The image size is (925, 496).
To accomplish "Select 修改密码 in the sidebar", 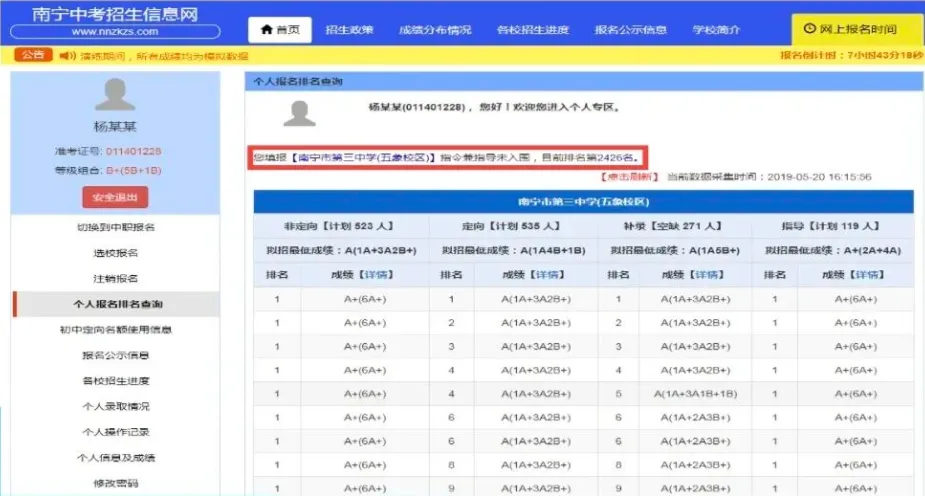I will [x=116, y=483].
